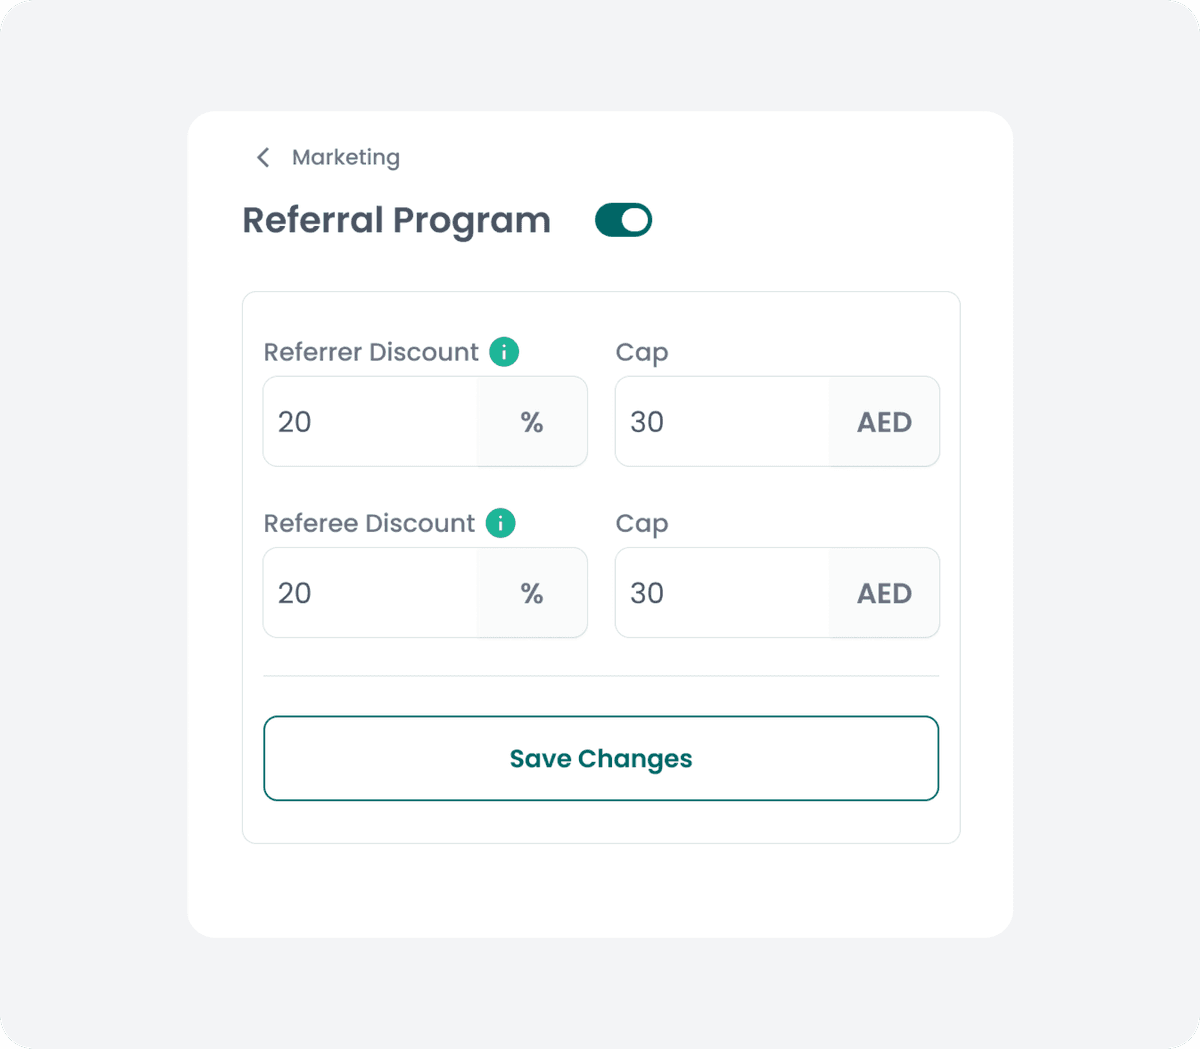Go back to the Marketing page link
The image size is (1200, 1049).
[345, 158]
